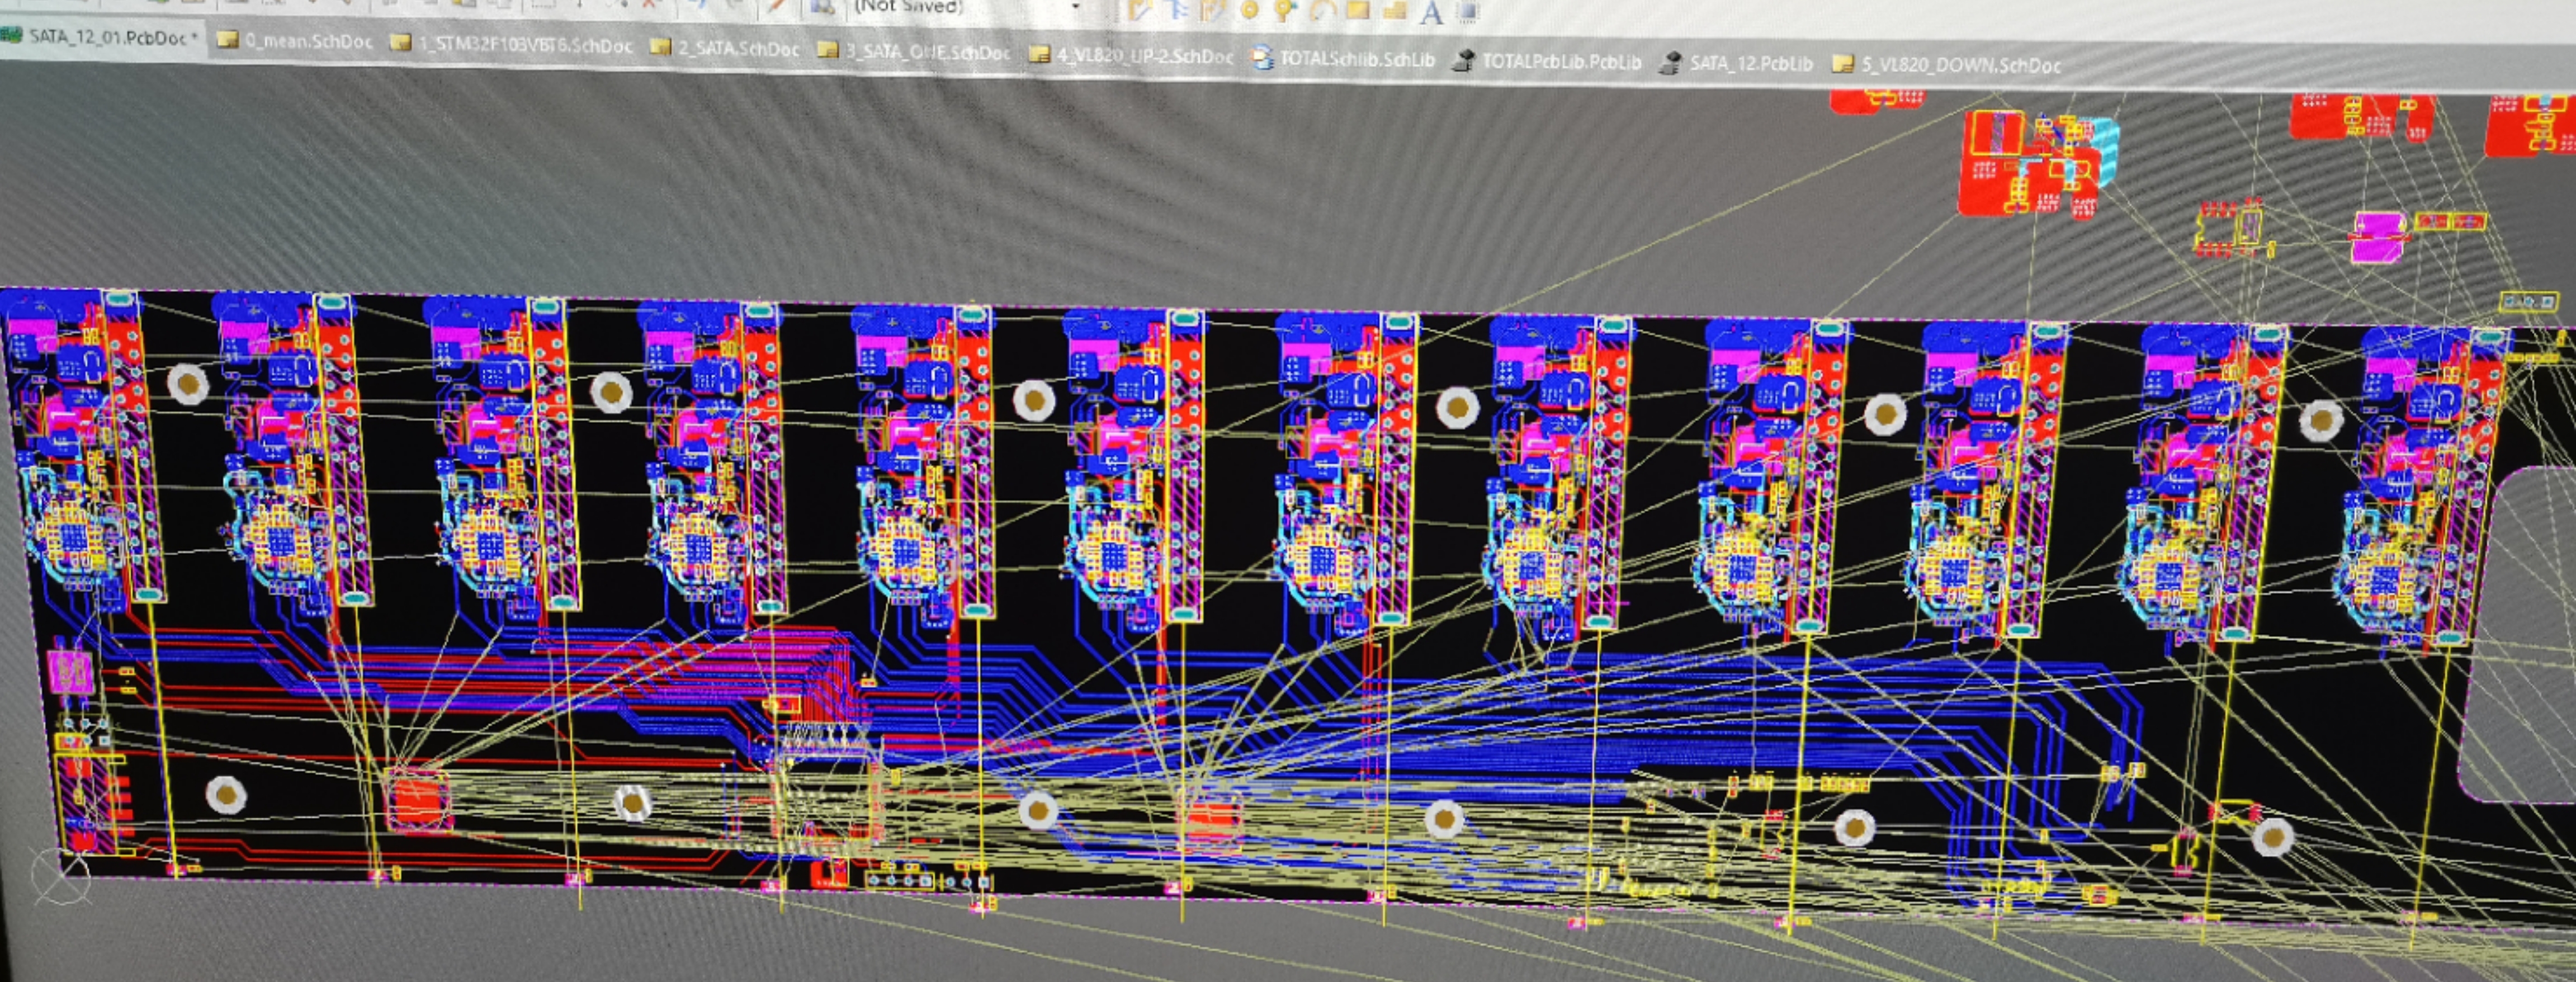Open the 5_VL820_DOWN.SchDoc tab
This screenshot has width=2576, height=982.
[1946, 65]
